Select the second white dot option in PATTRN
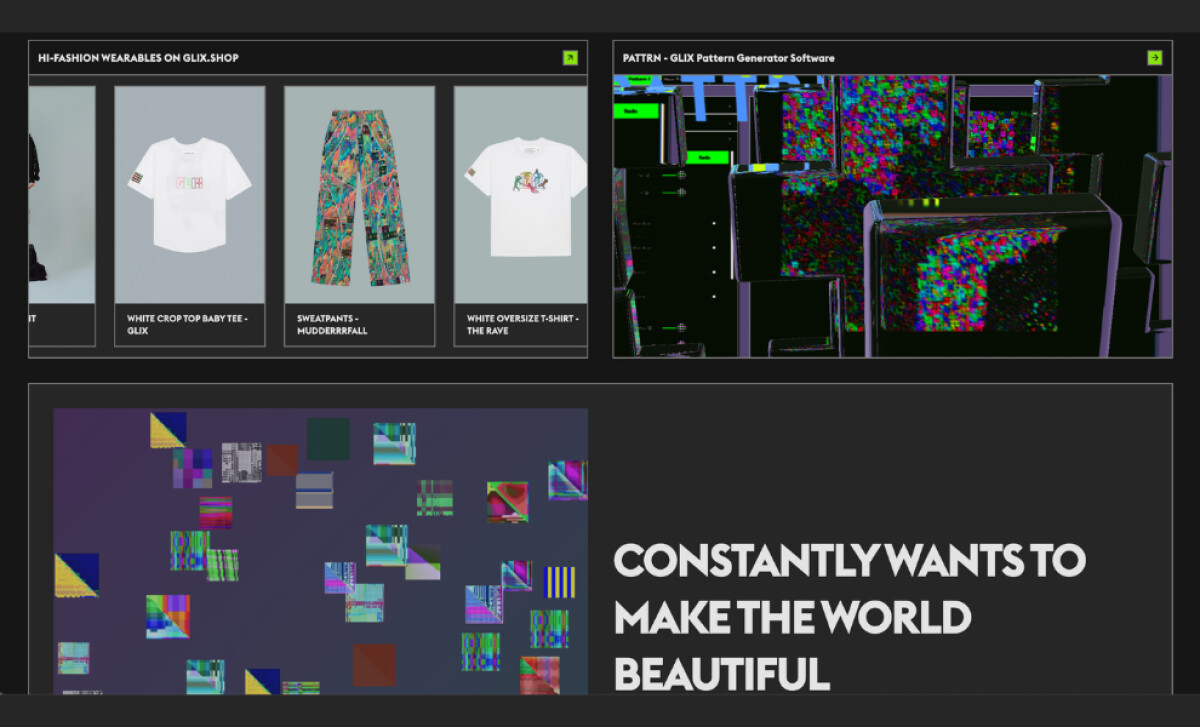The width and height of the screenshot is (1200, 727). (714, 247)
